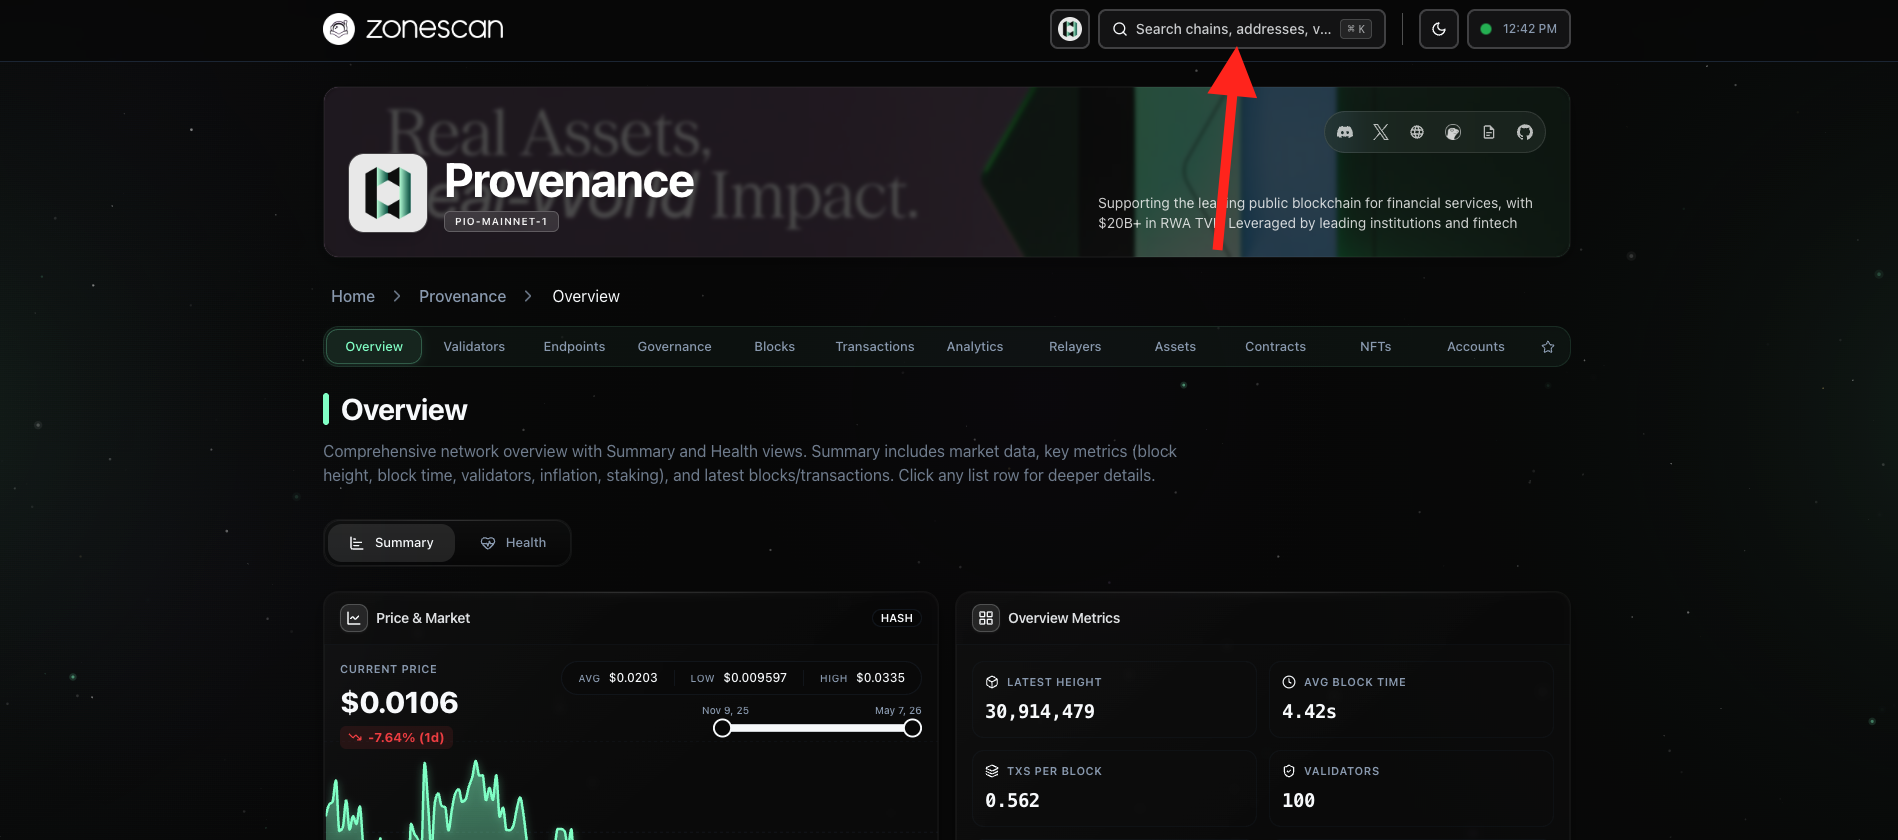This screenshot has height=840, width=1898.
Task: Click the May 7, 26 range end label
Action: tap(898, 711)
